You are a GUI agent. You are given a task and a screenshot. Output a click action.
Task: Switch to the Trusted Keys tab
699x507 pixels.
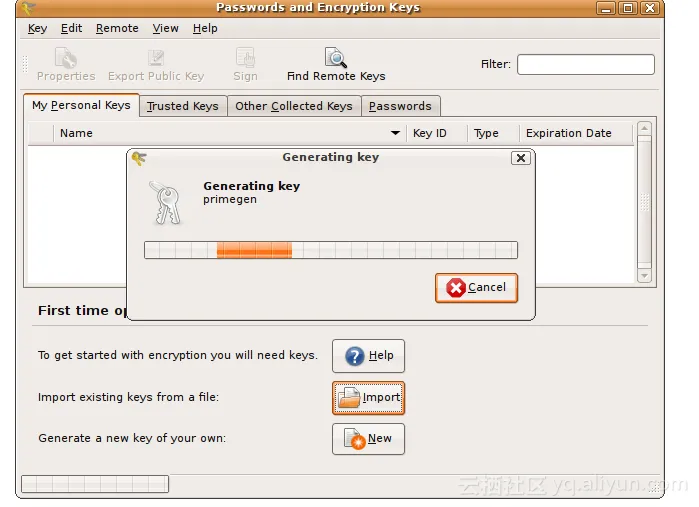[x=182, y=106]
